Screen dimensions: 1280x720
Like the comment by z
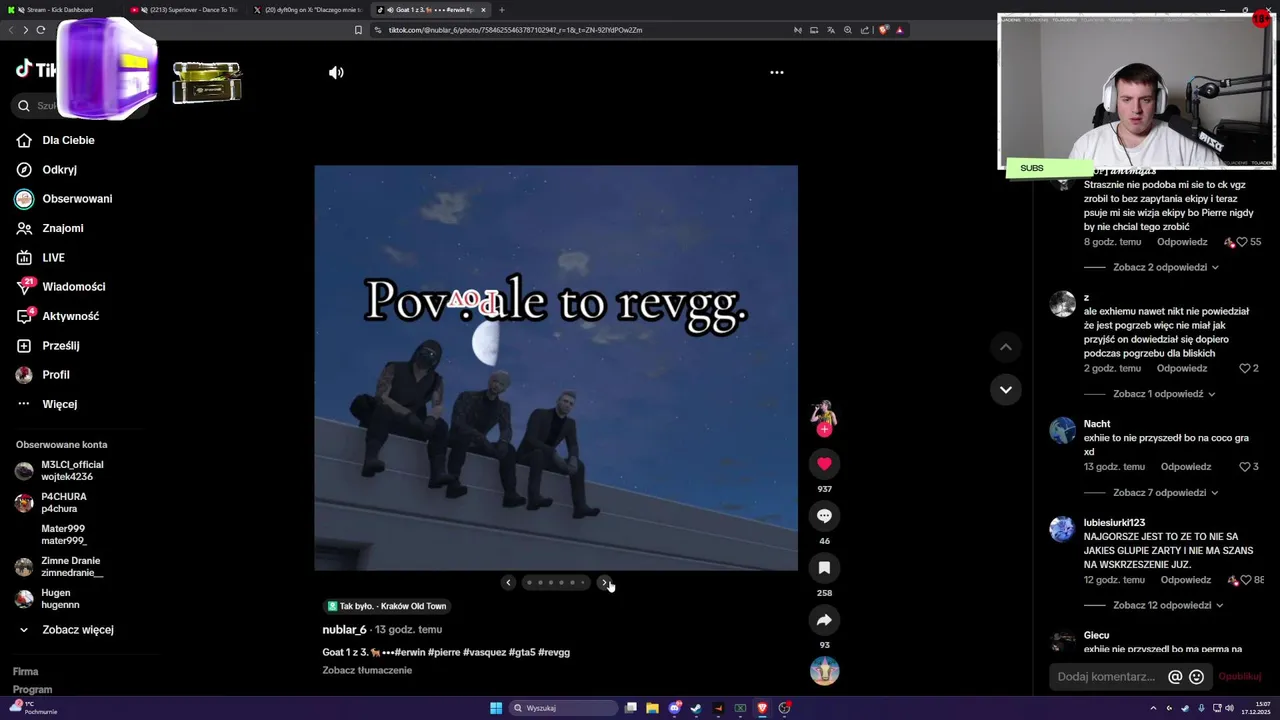(x=1245, y=368)
